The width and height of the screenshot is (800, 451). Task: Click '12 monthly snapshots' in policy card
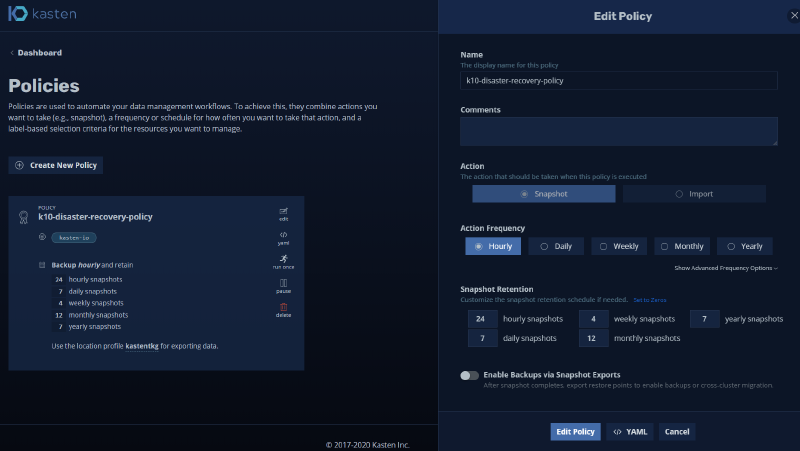(90, 315)
